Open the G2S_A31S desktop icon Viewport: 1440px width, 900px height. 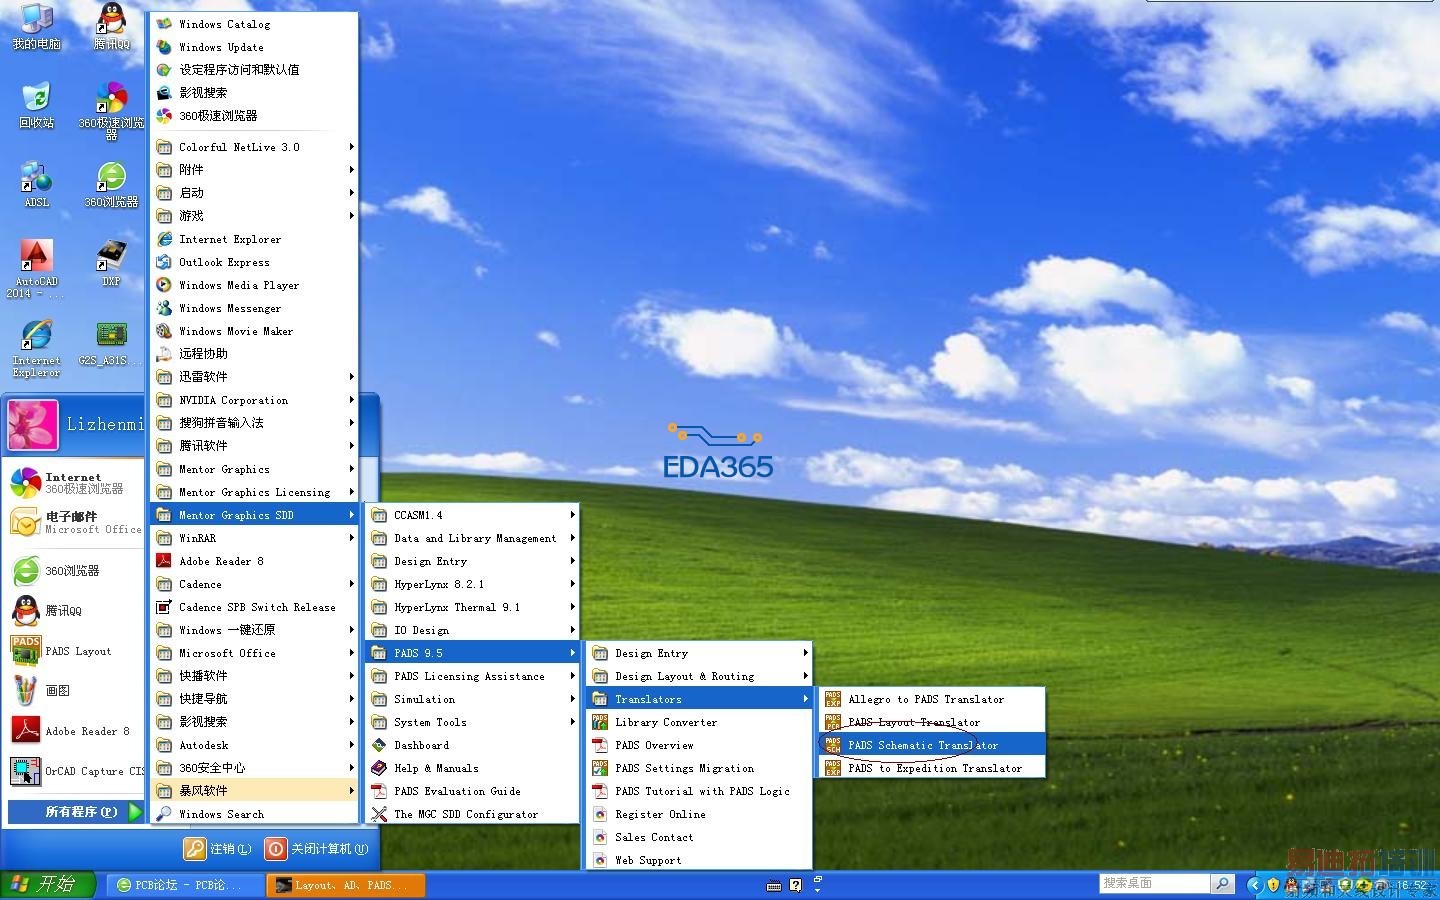click(111, 343)
